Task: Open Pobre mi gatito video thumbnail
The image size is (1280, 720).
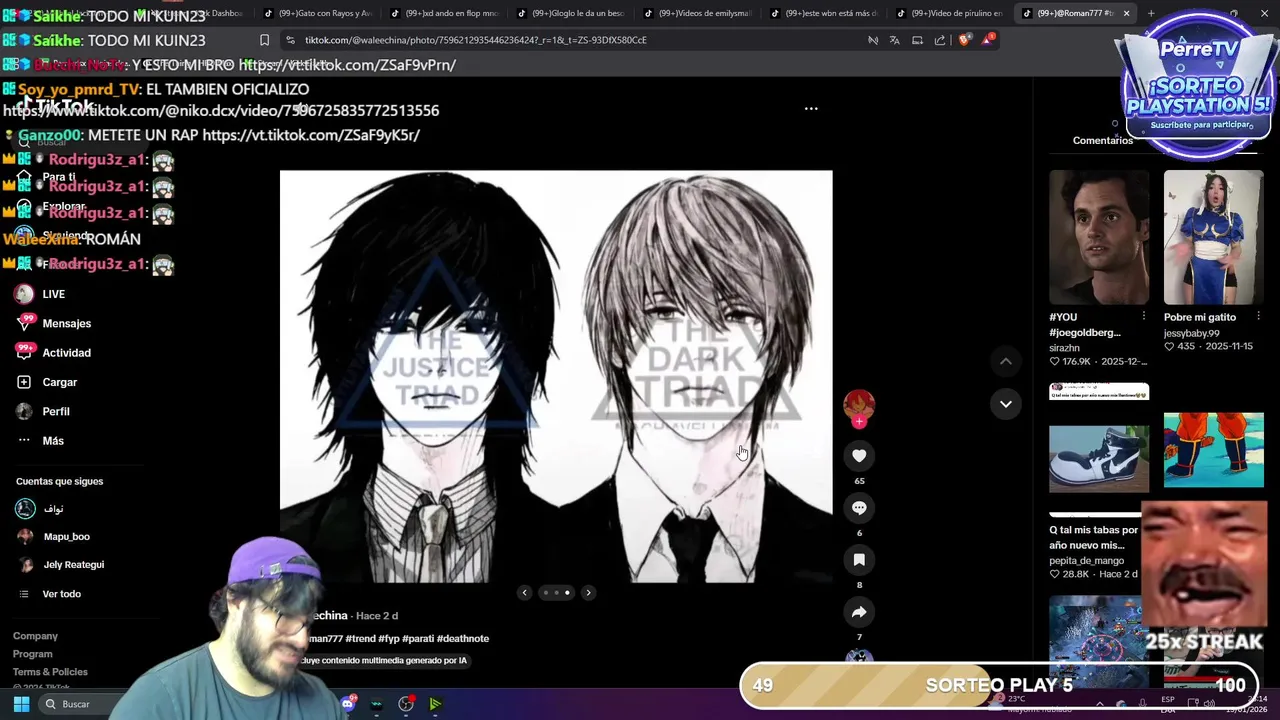Action: click(x=1213, y=237)
